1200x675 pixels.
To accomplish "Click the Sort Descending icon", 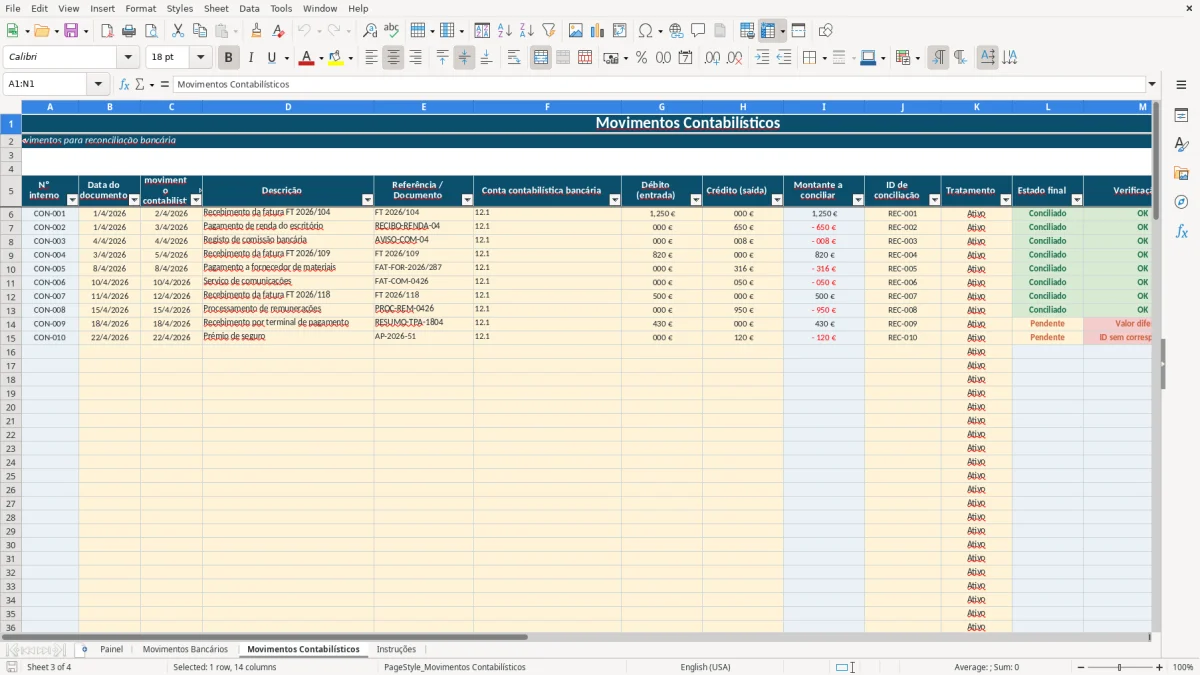I will tap(527, 31).
